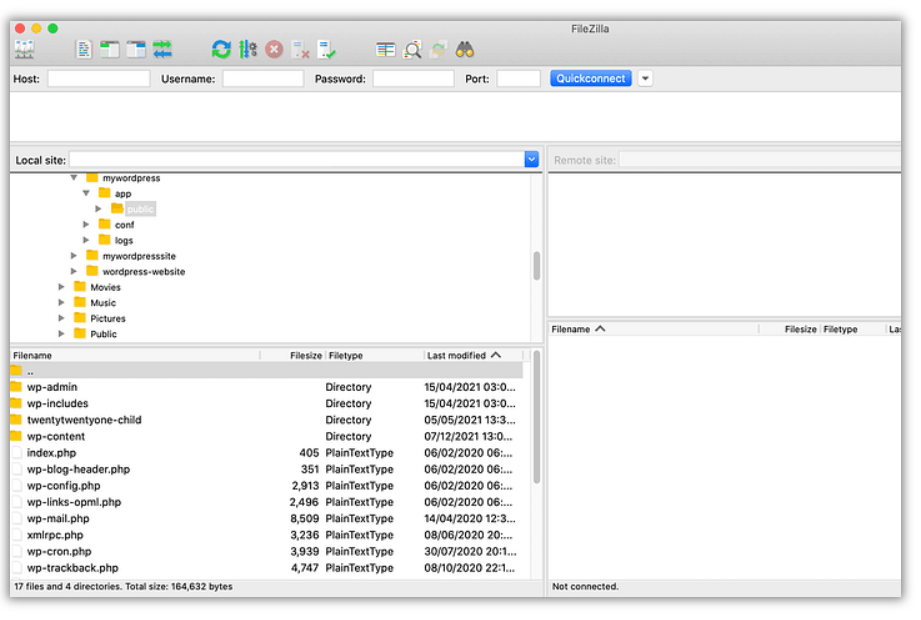Toggle directory comparison icon
The image size is (921, 620).
click(x=412, y=49)
